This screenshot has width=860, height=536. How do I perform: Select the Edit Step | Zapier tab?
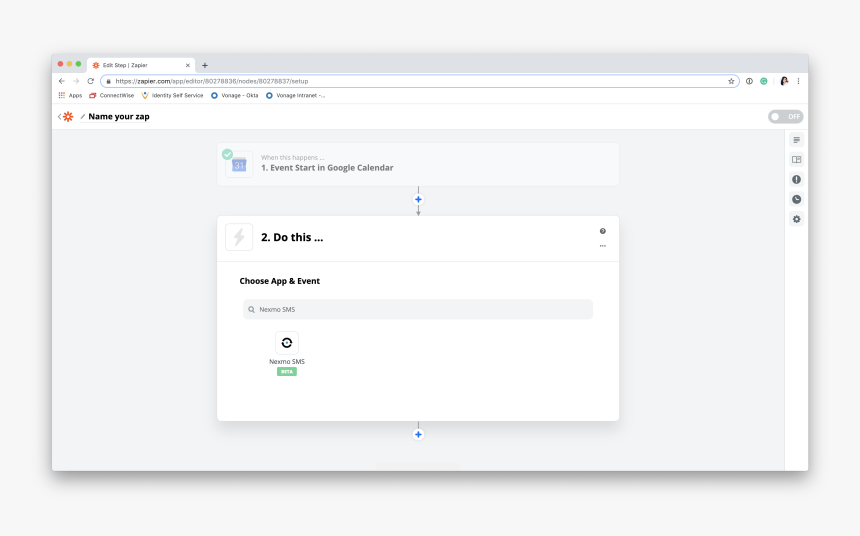(x=141, y=65)
